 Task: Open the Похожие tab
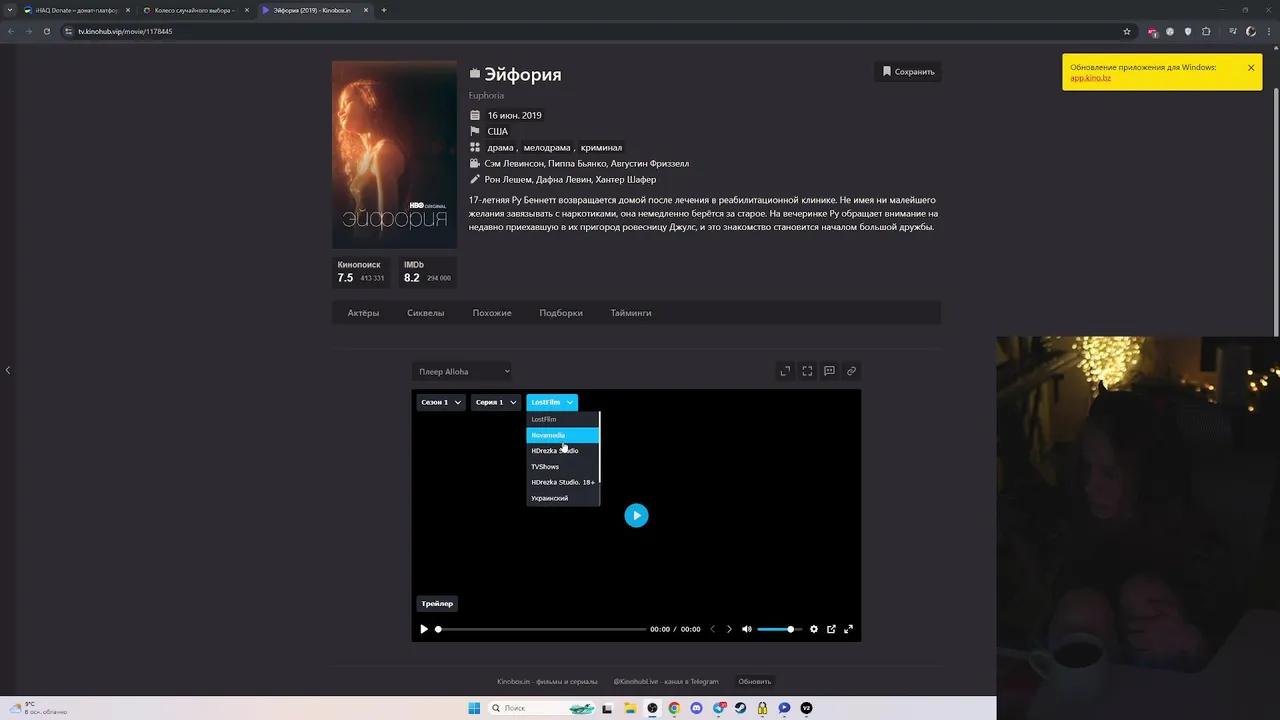coord(492,313)
